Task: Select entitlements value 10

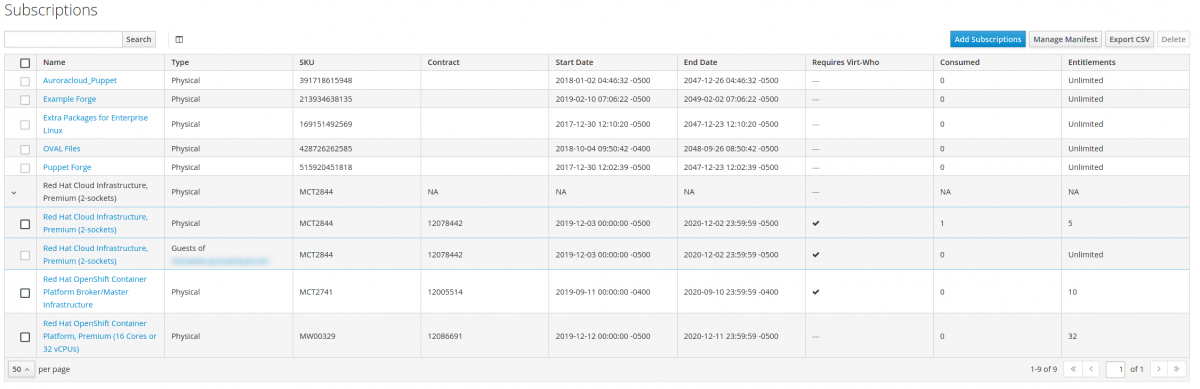Action: click(x=1072, y=292)
